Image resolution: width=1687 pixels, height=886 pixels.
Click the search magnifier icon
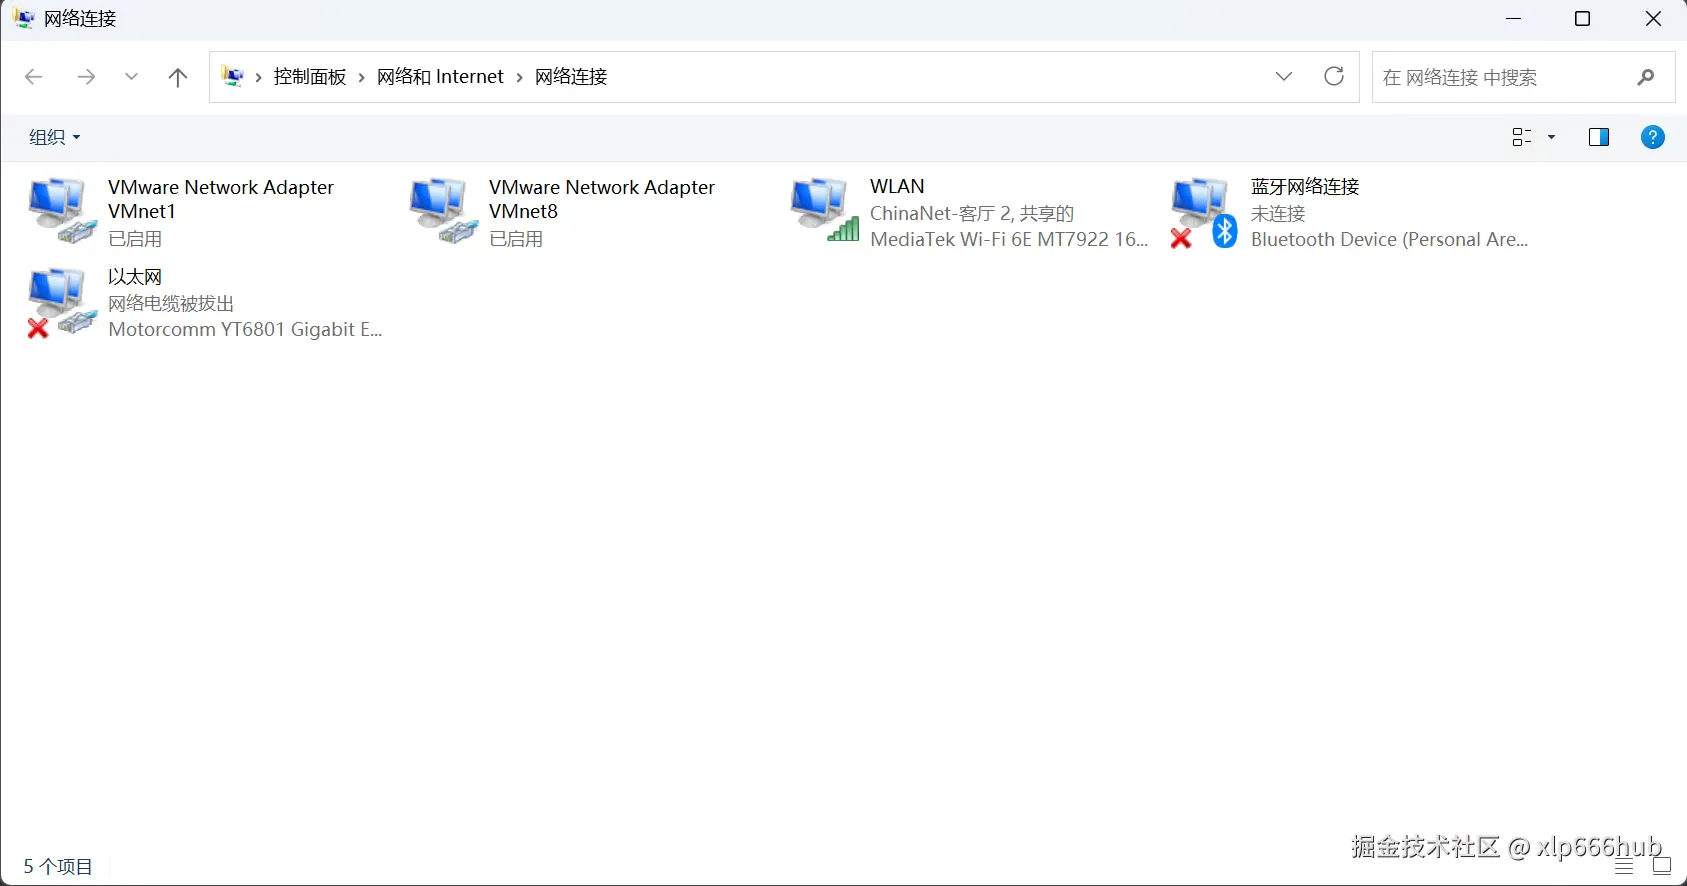(1646, 77)
